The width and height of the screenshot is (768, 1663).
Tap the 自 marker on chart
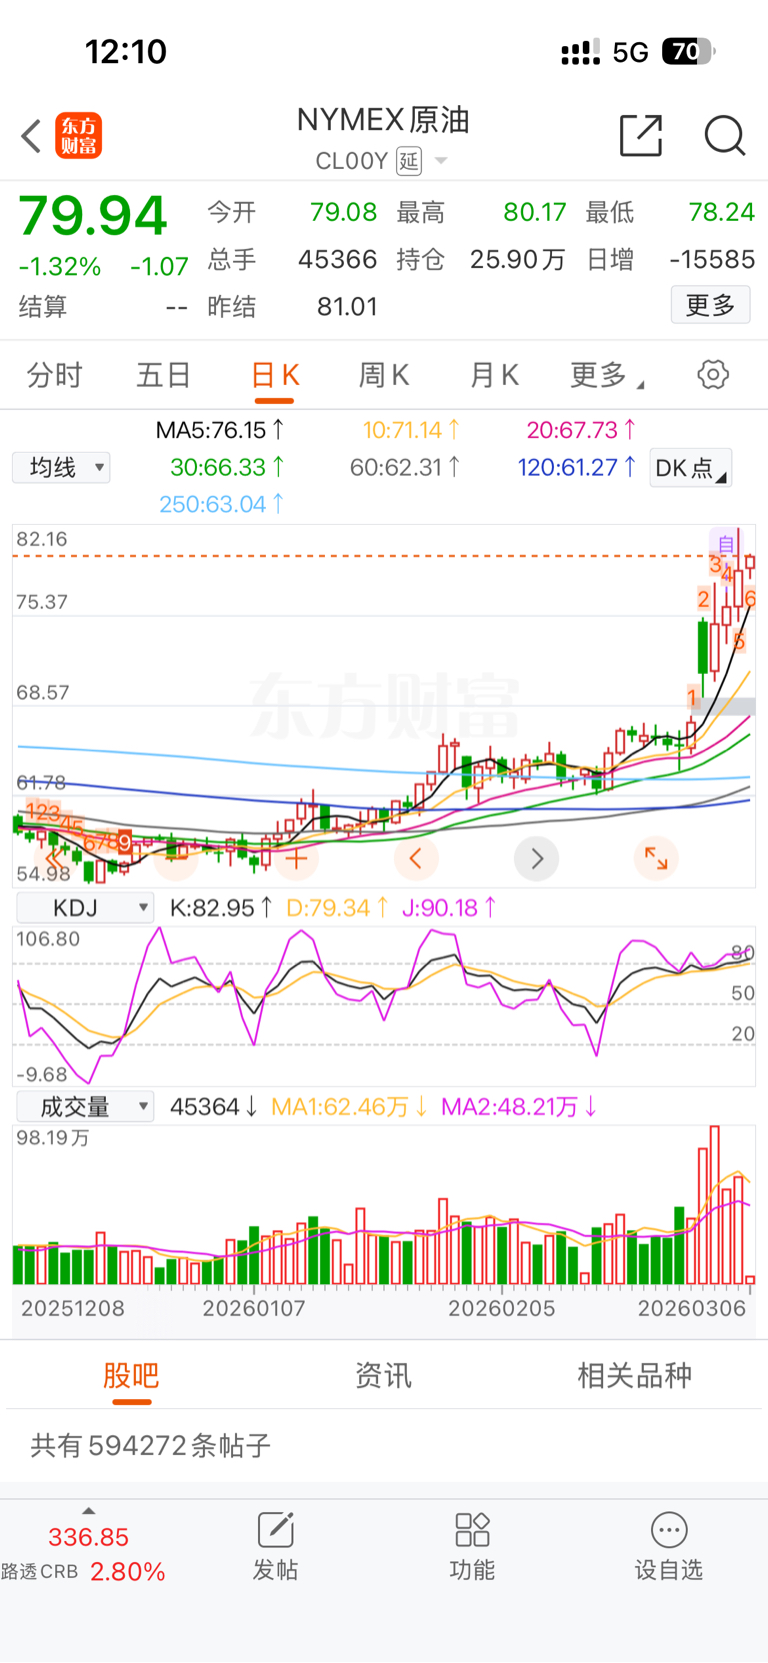coord(726,544)
